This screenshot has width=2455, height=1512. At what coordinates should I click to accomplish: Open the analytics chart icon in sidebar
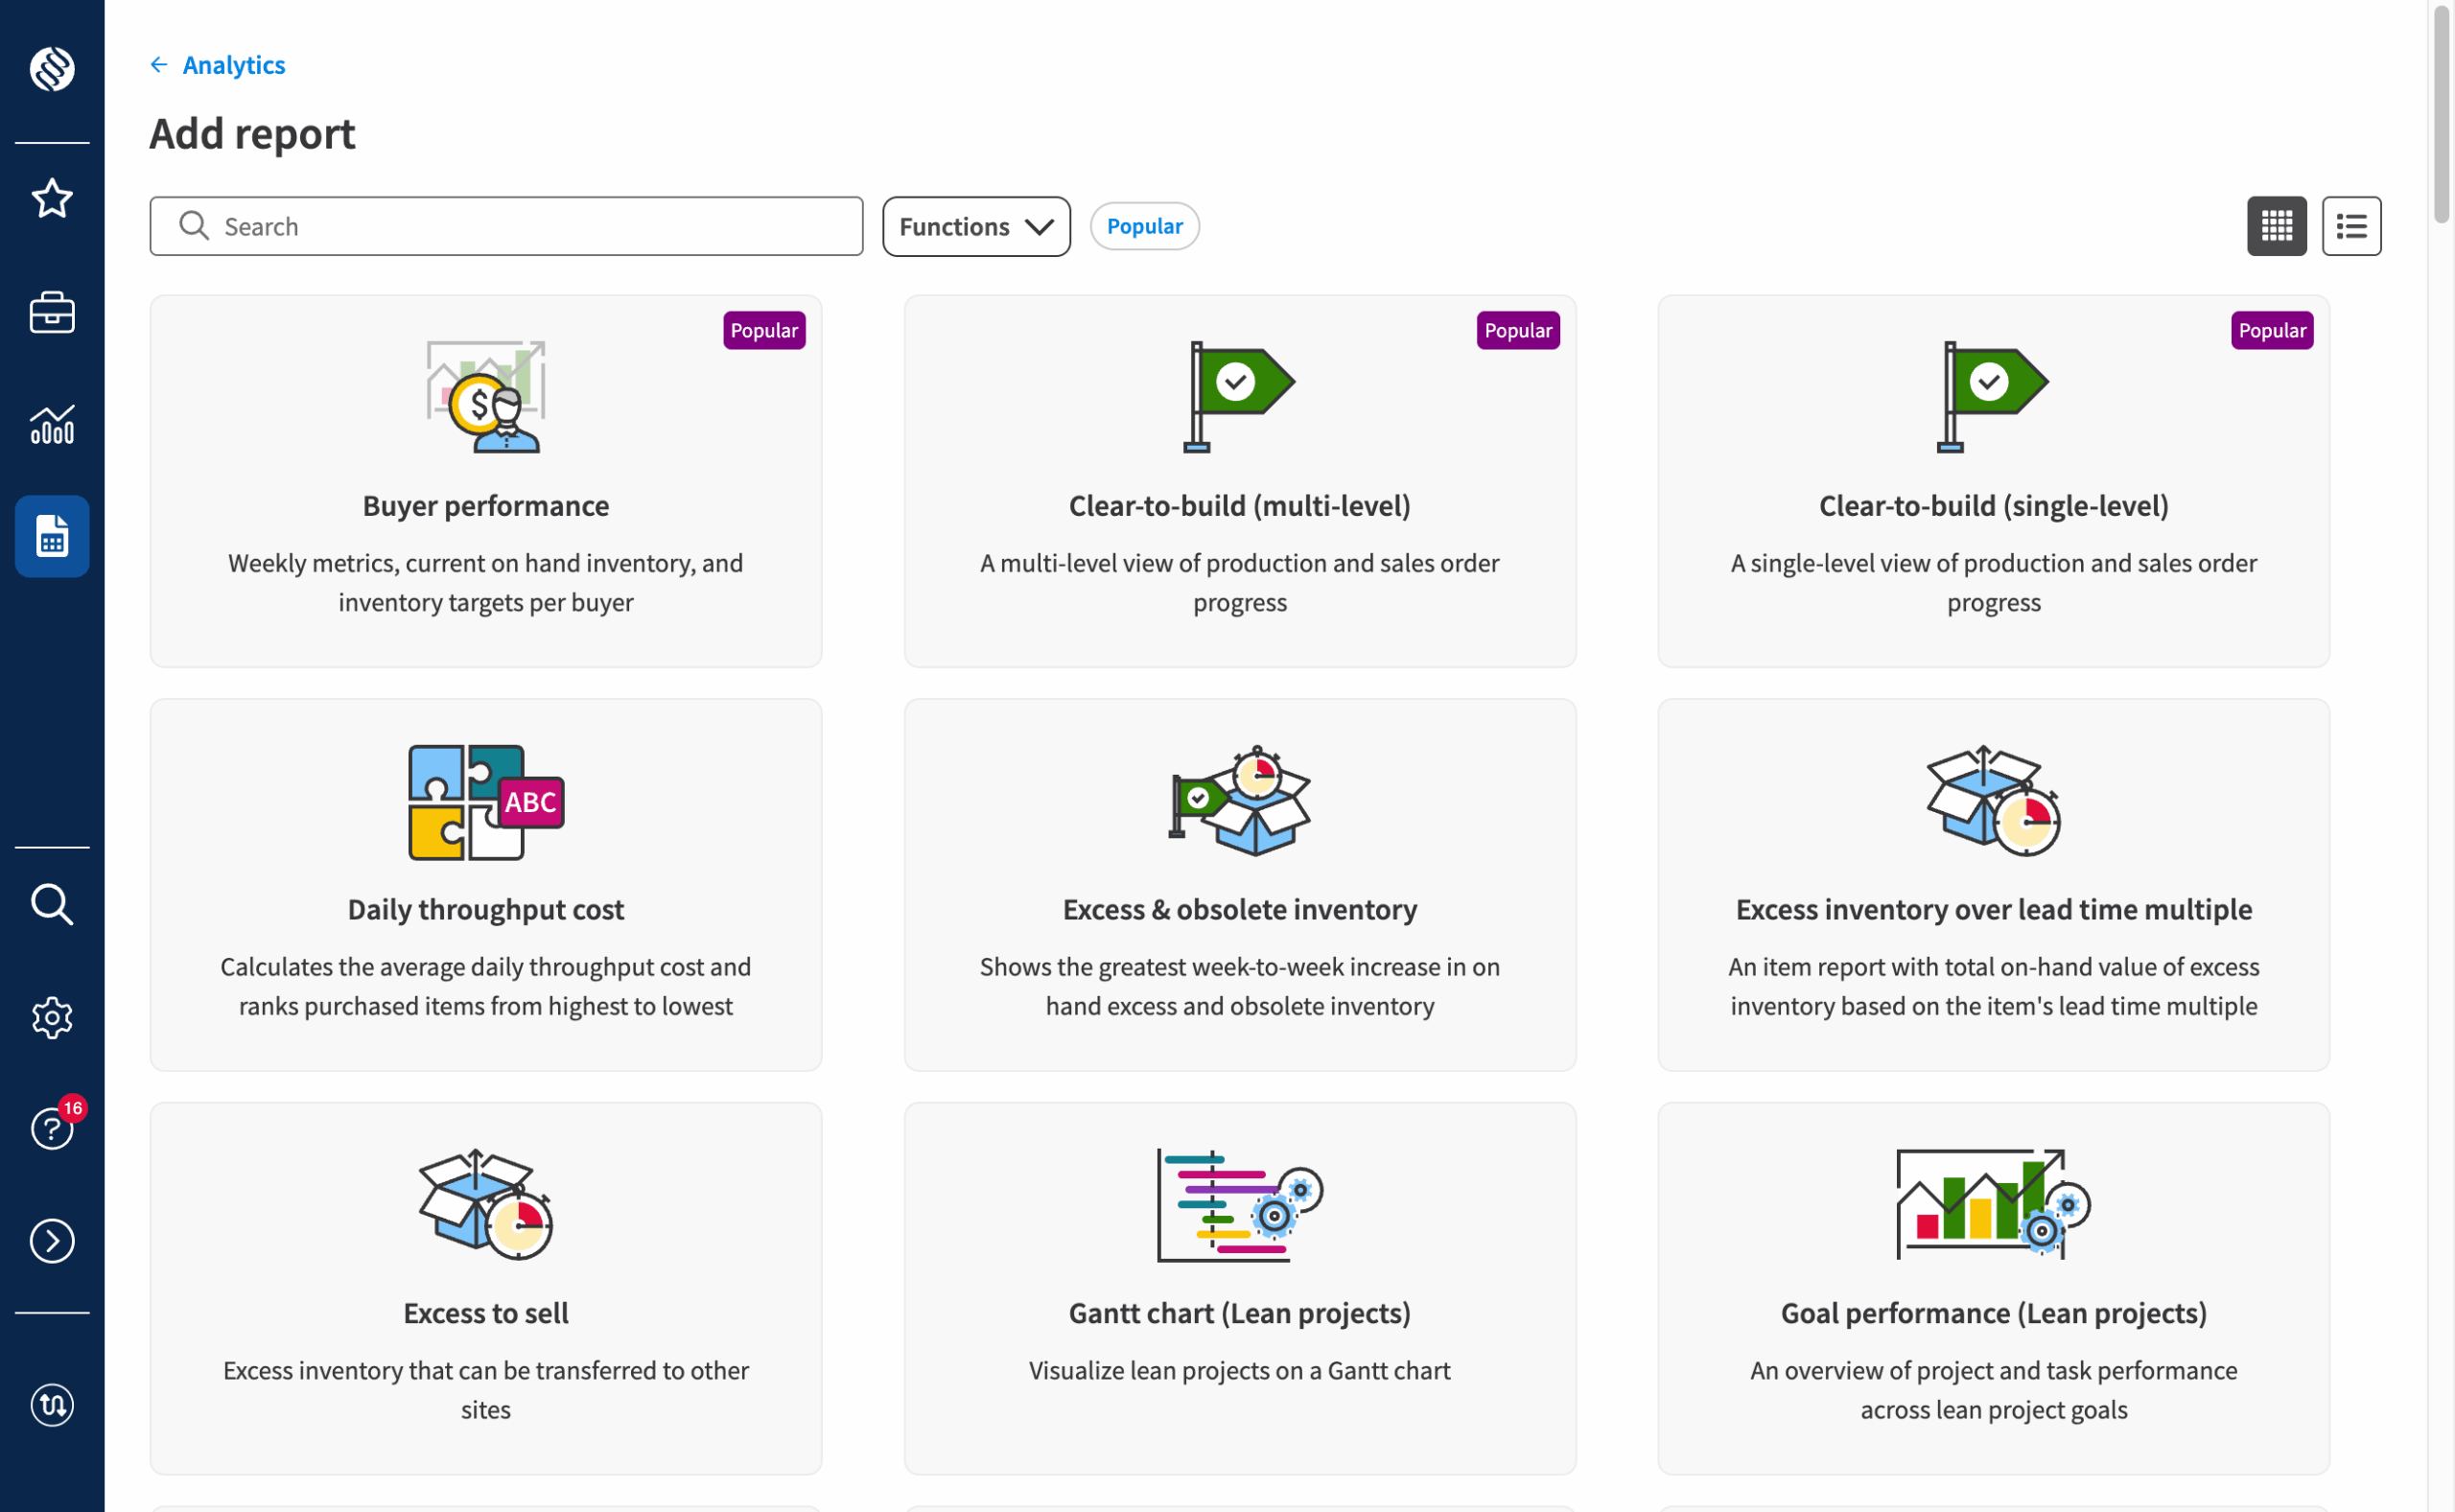coord(52,425)
